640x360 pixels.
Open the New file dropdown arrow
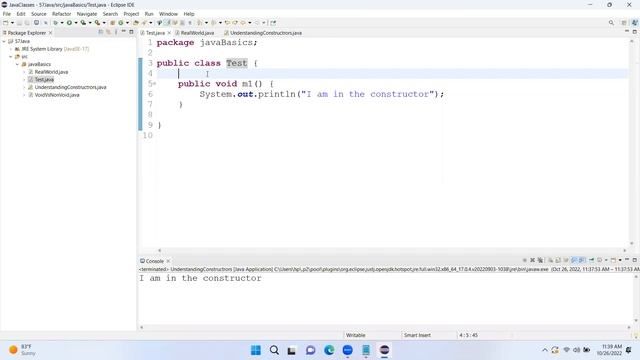click(12, 23)
